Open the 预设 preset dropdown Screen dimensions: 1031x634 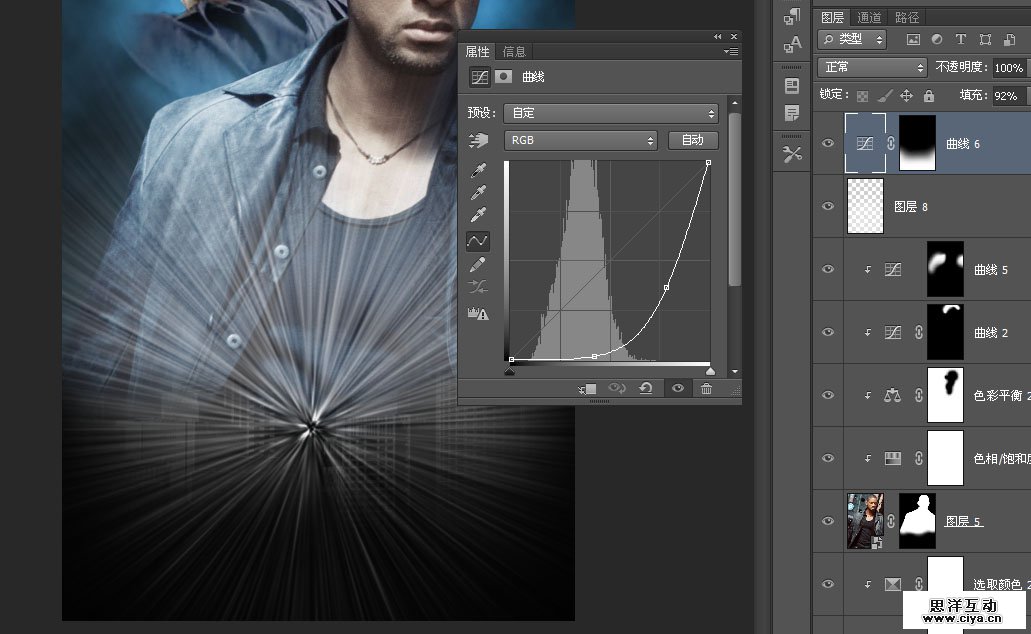[x=611, y=113]
